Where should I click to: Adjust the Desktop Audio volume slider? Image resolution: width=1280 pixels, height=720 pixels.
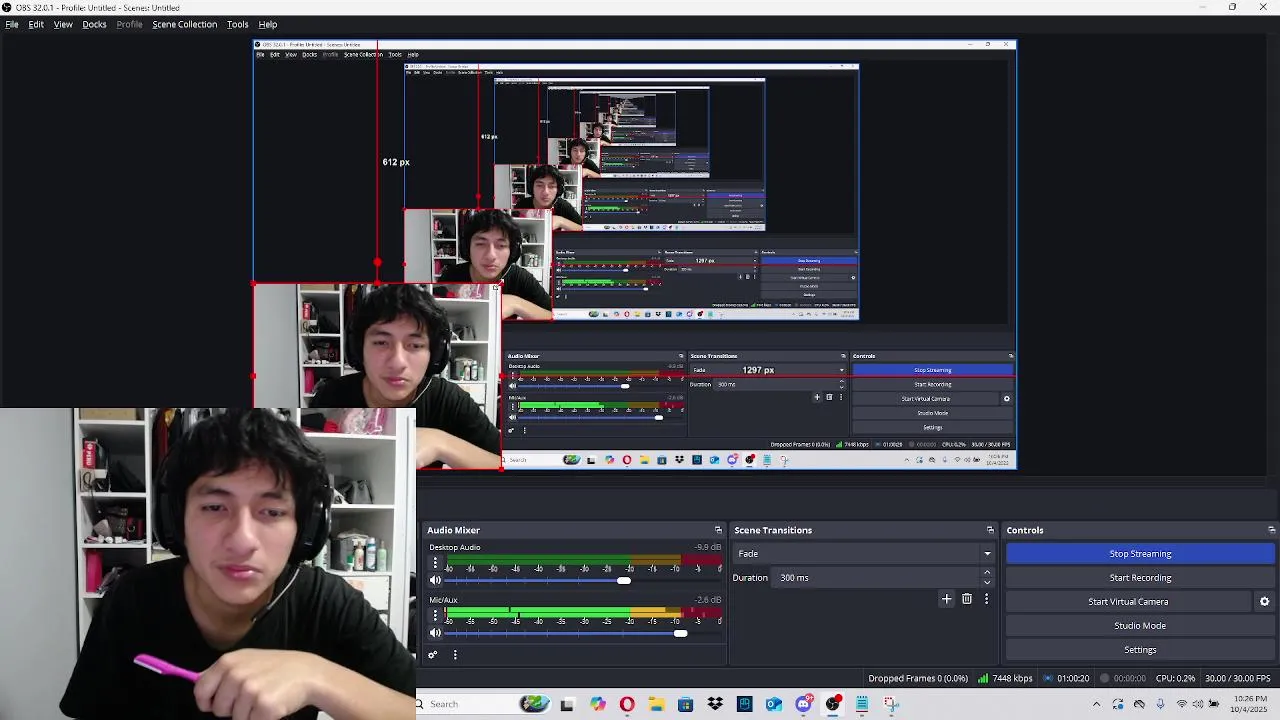pyautogui.click(x=624, y=580)
